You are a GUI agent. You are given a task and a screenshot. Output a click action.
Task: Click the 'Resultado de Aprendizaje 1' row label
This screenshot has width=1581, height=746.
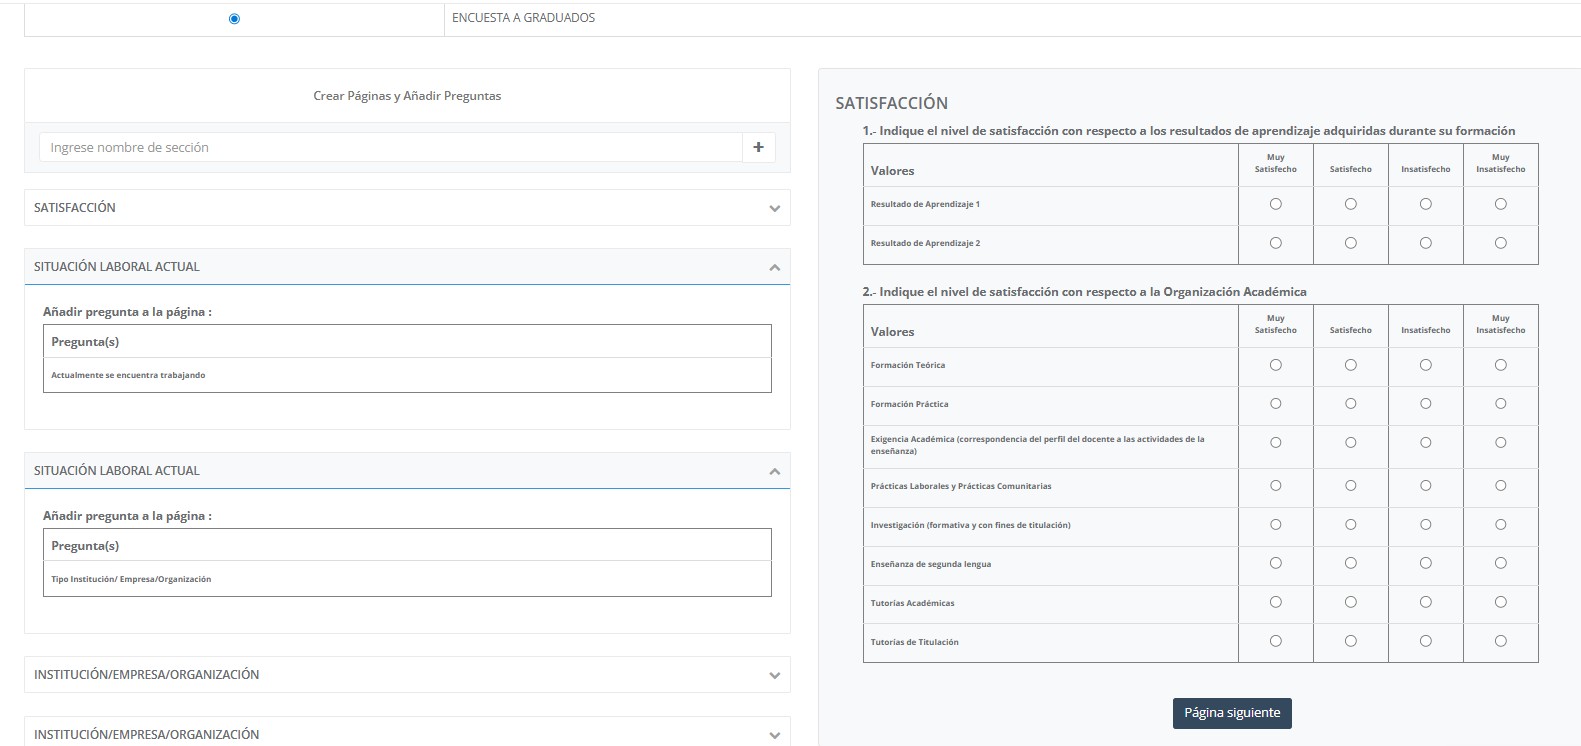pos(925,204)
